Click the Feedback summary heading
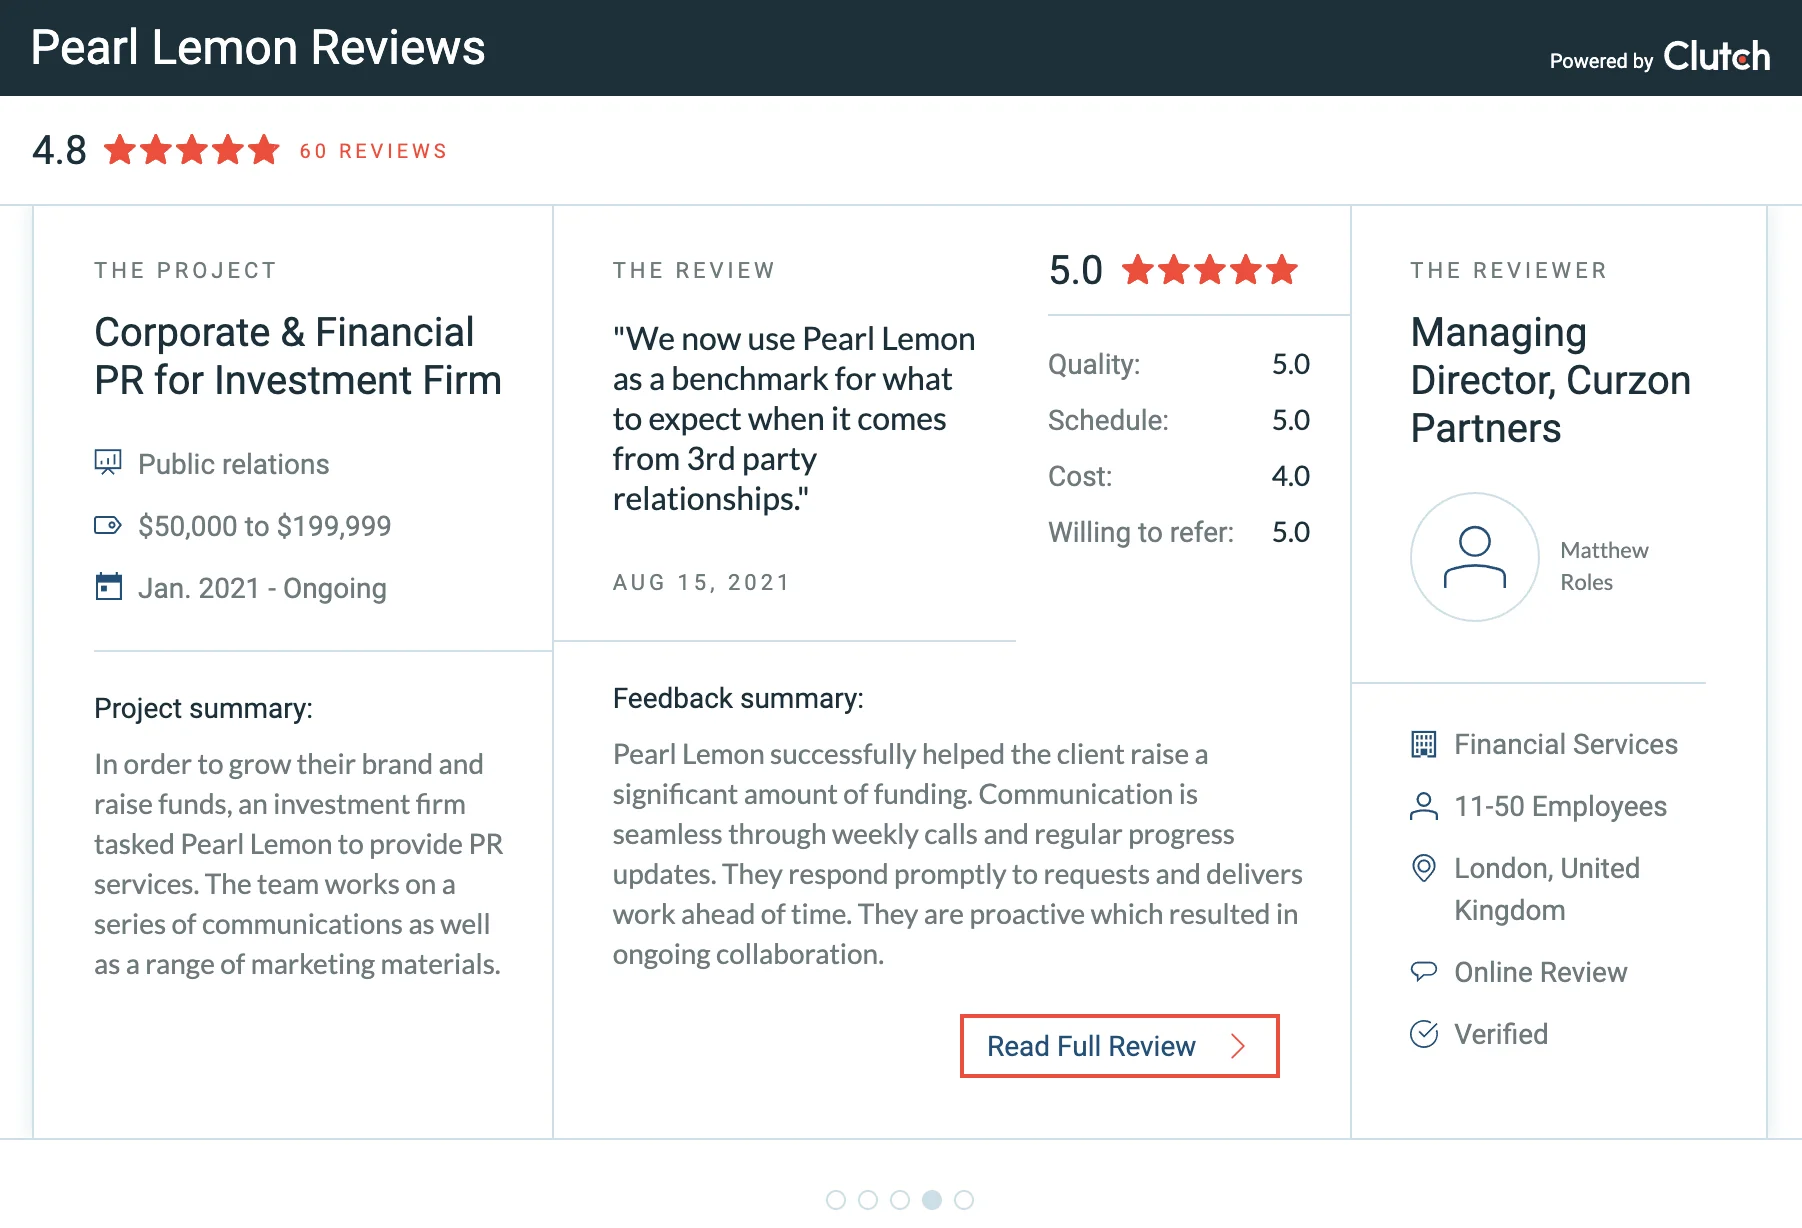This screenshot has width=1802, height=1228. [x=738, y=698]
